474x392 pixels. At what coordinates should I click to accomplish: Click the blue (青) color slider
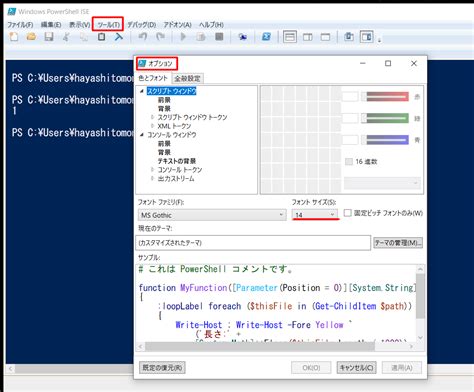pyautogui.click(x=386, y=140)
